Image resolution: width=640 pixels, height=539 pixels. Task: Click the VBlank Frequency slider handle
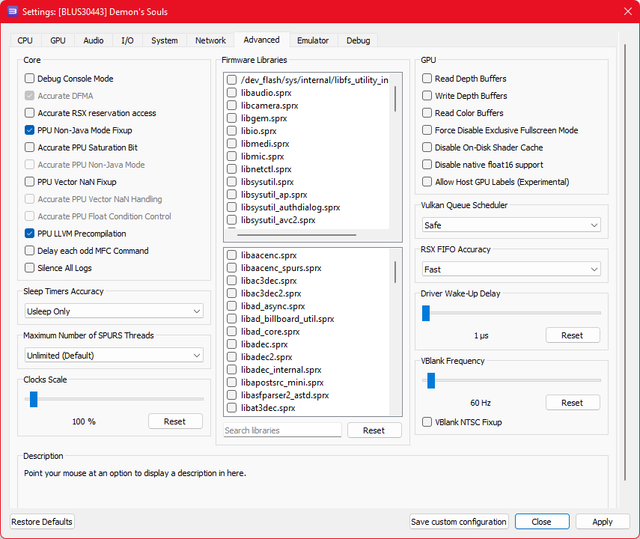[x=431, y=381]
